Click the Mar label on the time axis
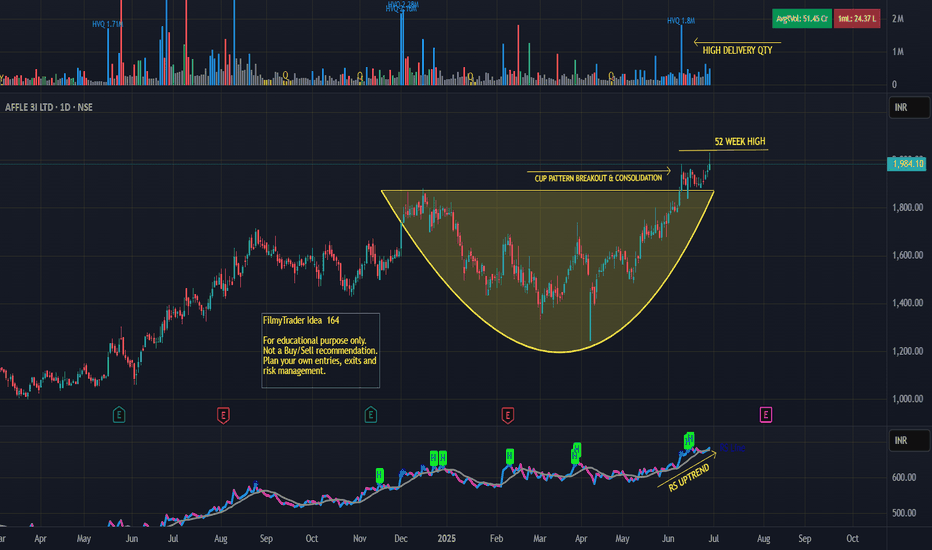This screenshot has width=932, height=550. point(540,539)
